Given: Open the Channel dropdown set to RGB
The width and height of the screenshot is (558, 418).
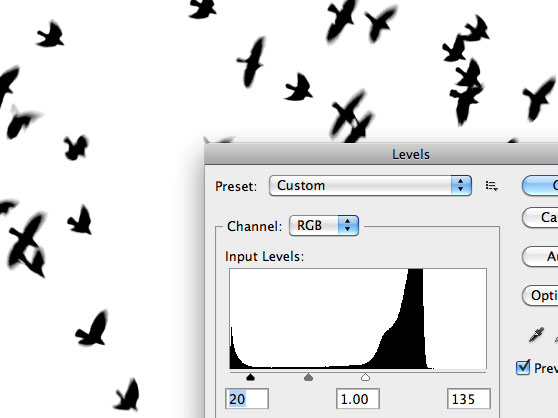Looking at the screenshot, I should 324,226.
